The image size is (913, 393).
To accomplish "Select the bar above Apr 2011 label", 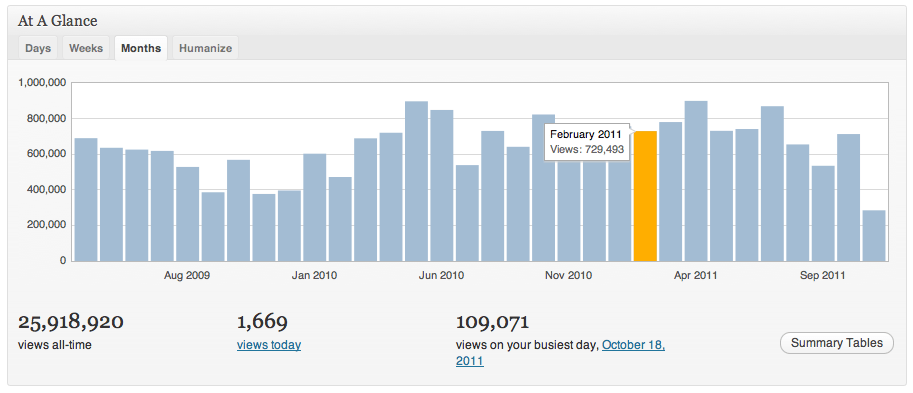I will click(696, 181).
